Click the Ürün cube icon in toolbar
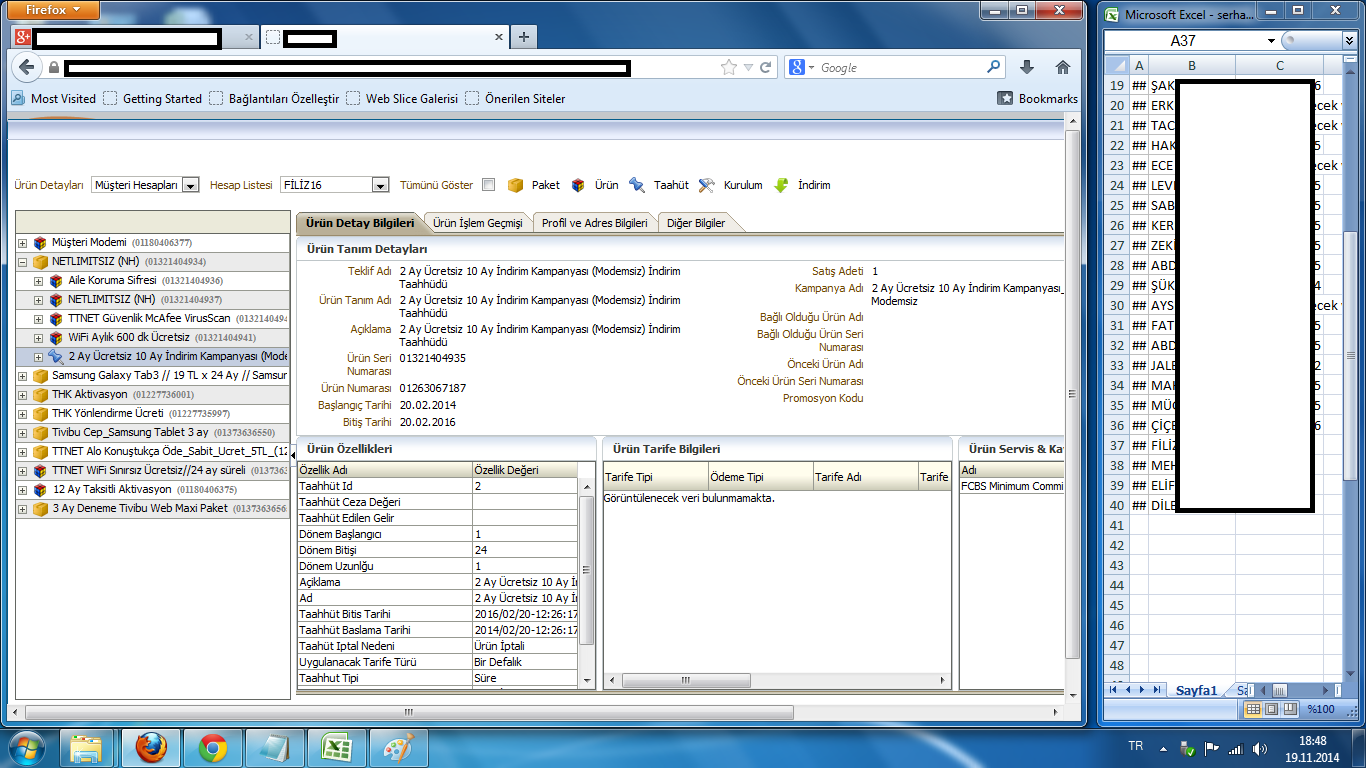This screenshot has width=1366, height=768. (x=579, y=185)
